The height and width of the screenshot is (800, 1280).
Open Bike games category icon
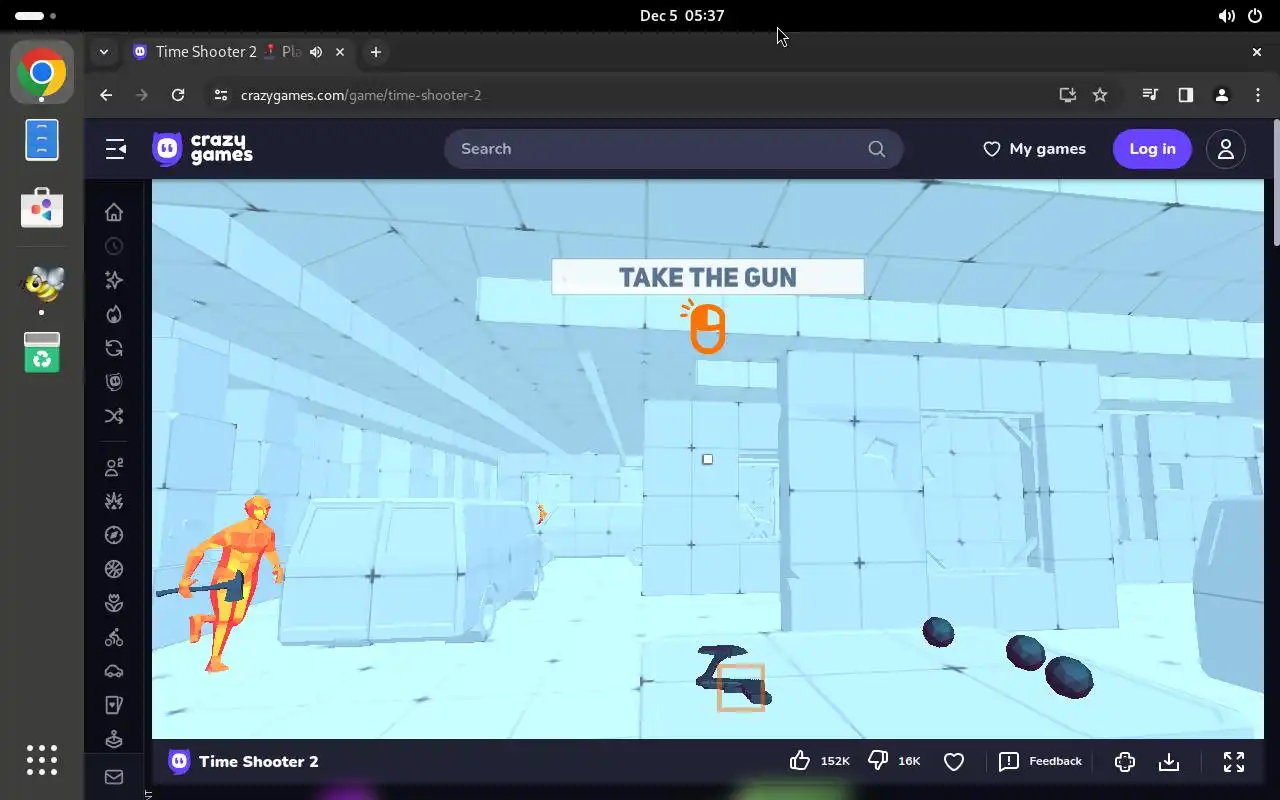(114, 637)
